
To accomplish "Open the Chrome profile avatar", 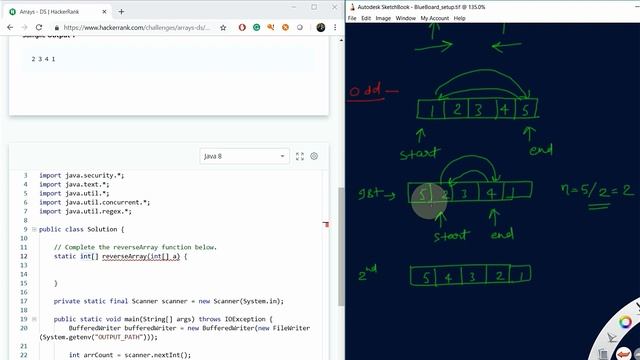I will [x=321, y=27].
